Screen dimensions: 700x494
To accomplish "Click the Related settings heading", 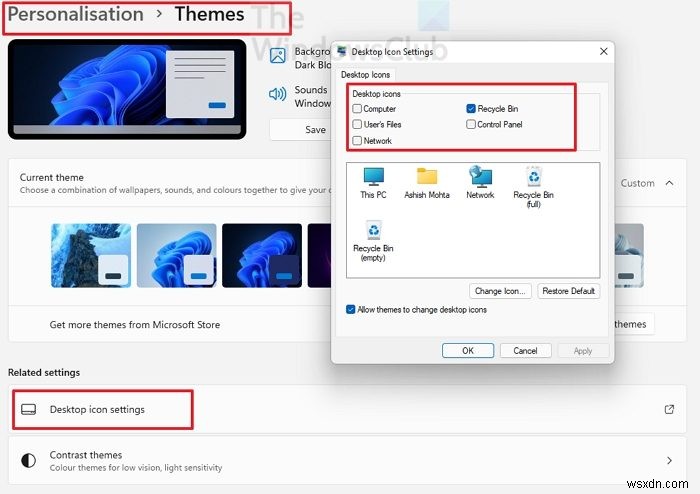I will pyautogui.click(x=44, y=372).
